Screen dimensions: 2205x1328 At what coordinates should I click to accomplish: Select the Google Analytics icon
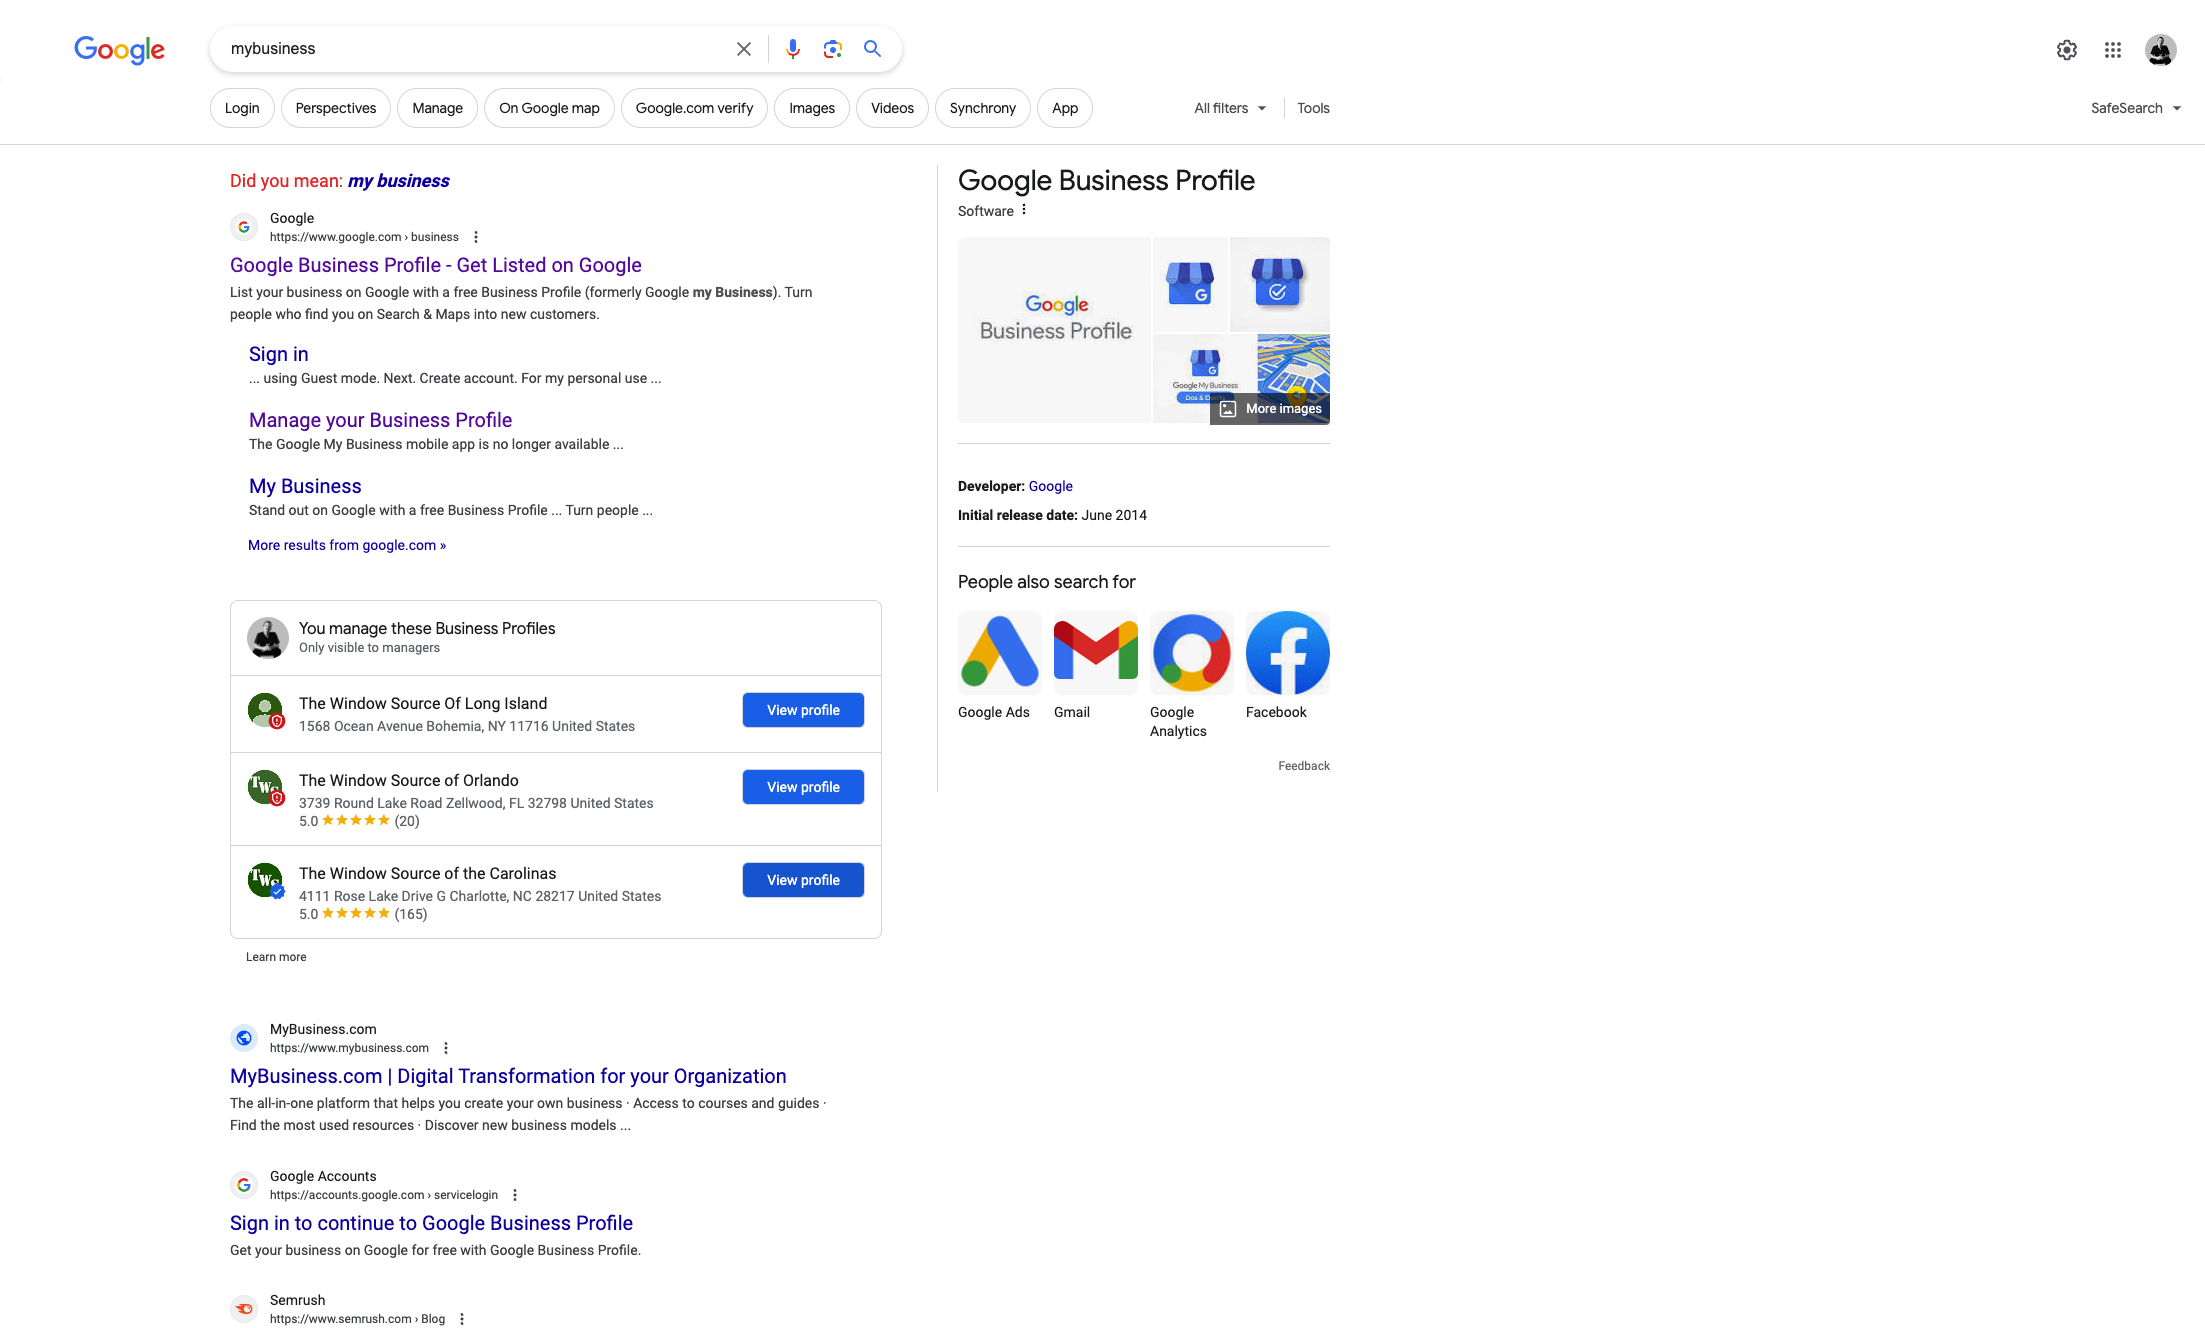click(1191, 653)
